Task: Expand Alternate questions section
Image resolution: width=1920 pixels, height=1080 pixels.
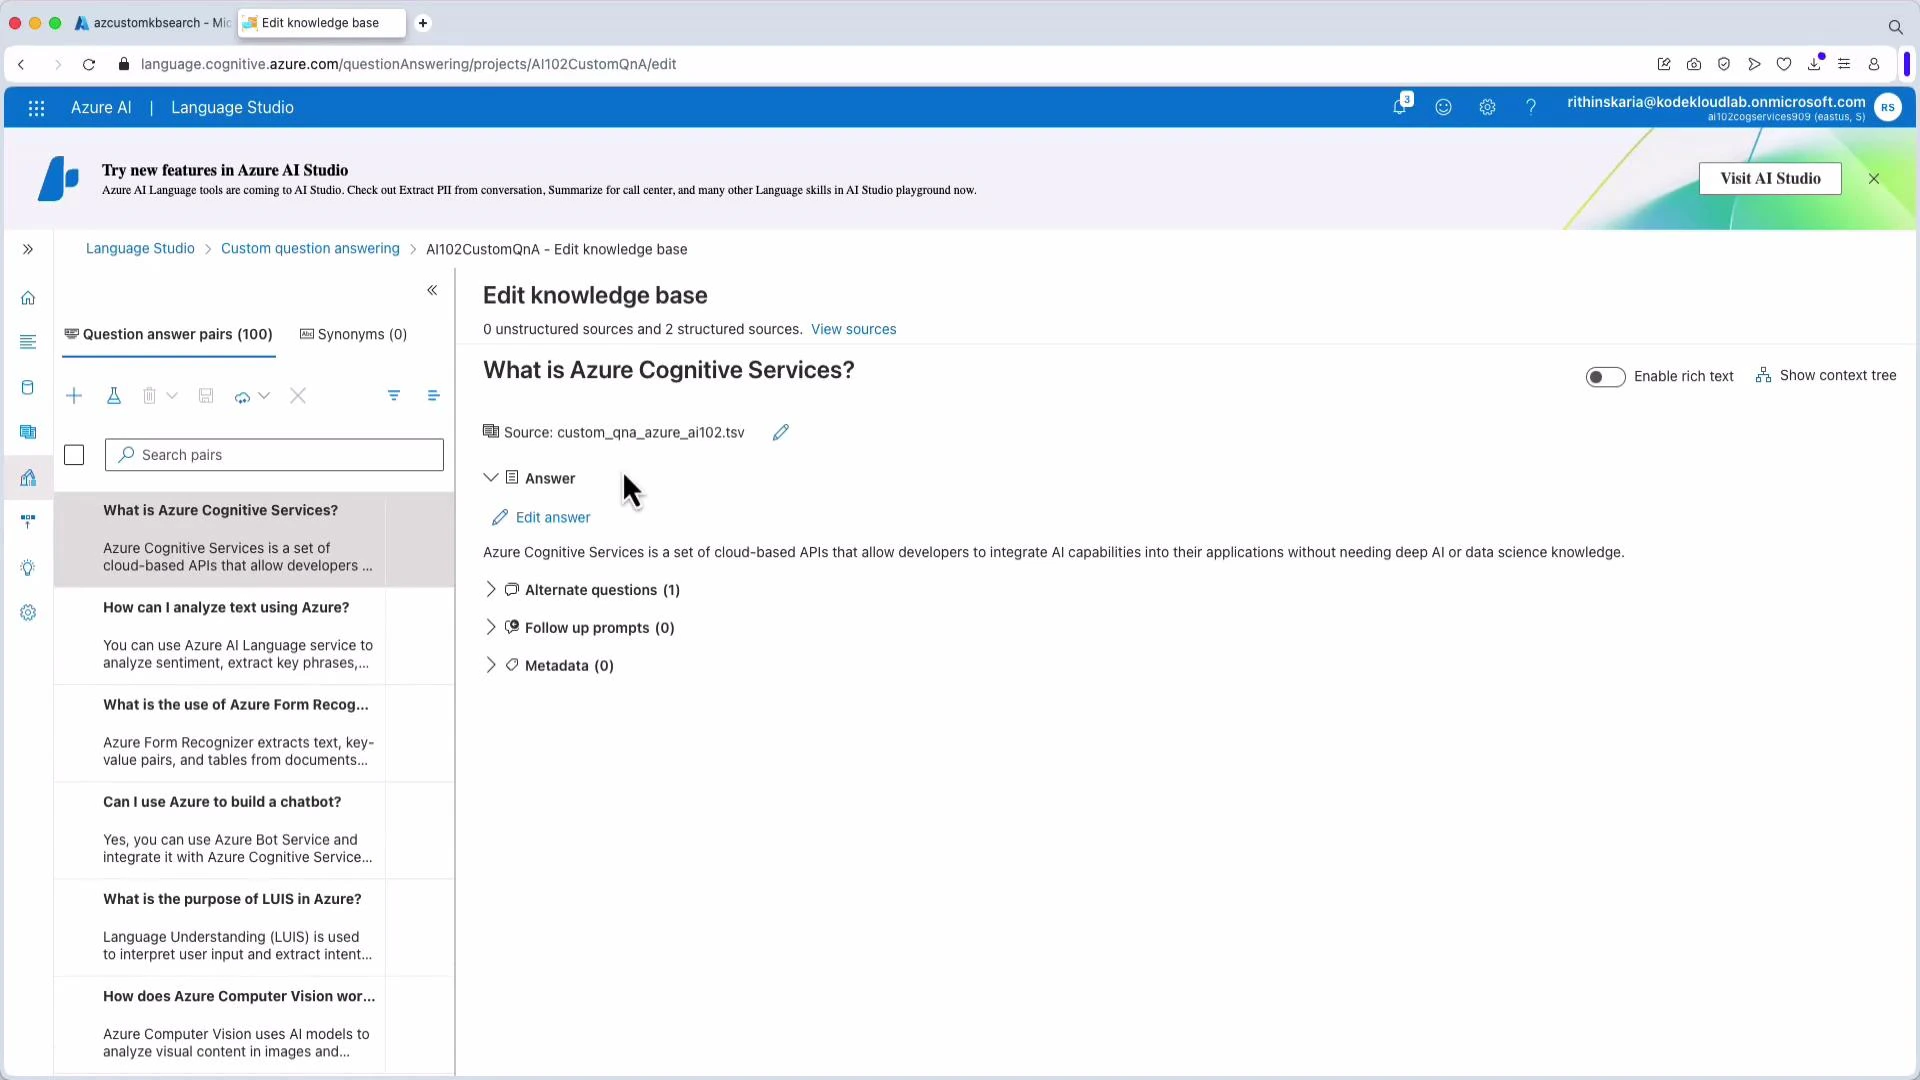Action: (490, 590)
